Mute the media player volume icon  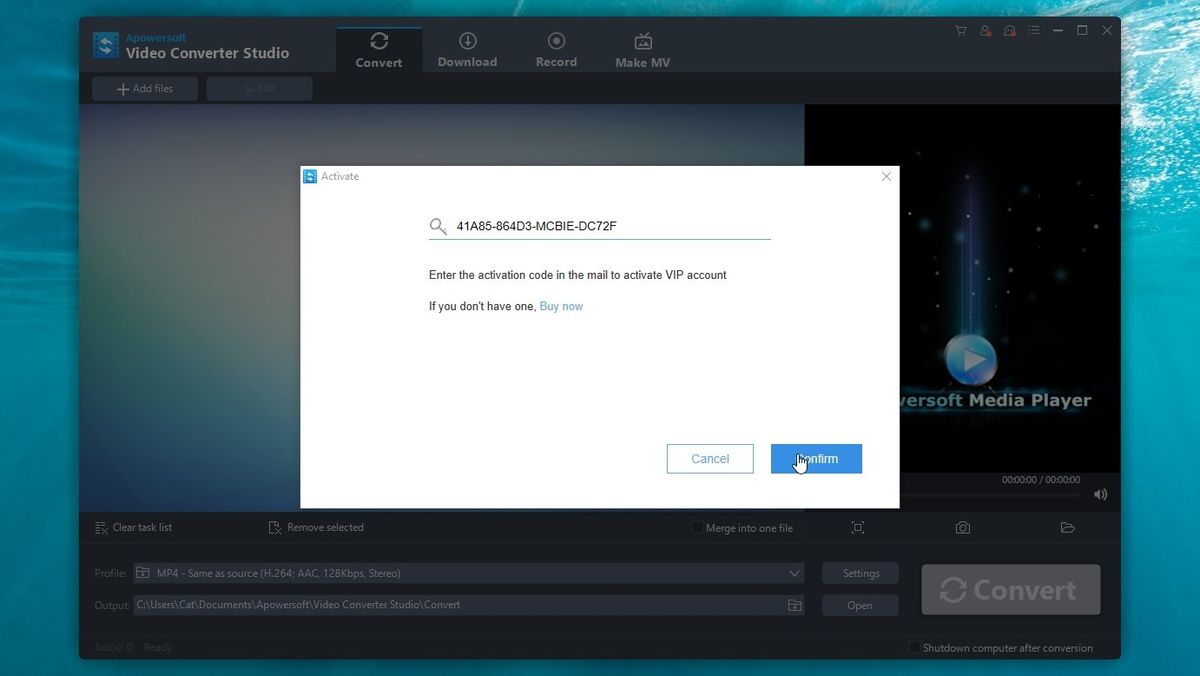coord(1101,494)
